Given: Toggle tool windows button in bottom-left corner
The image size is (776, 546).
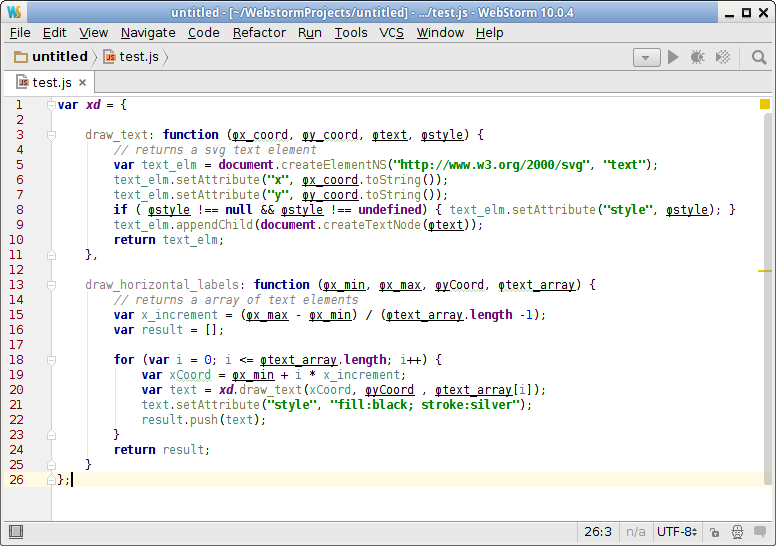Looking at the screenshot, I should coord(16,532).
